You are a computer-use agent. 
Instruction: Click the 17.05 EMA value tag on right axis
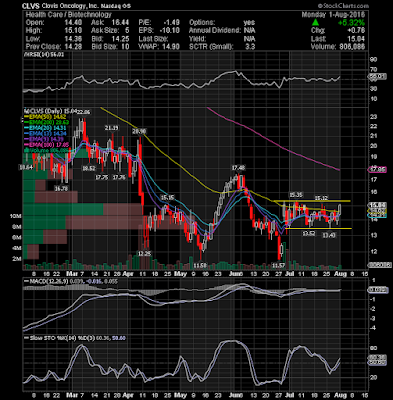[377, 170]
